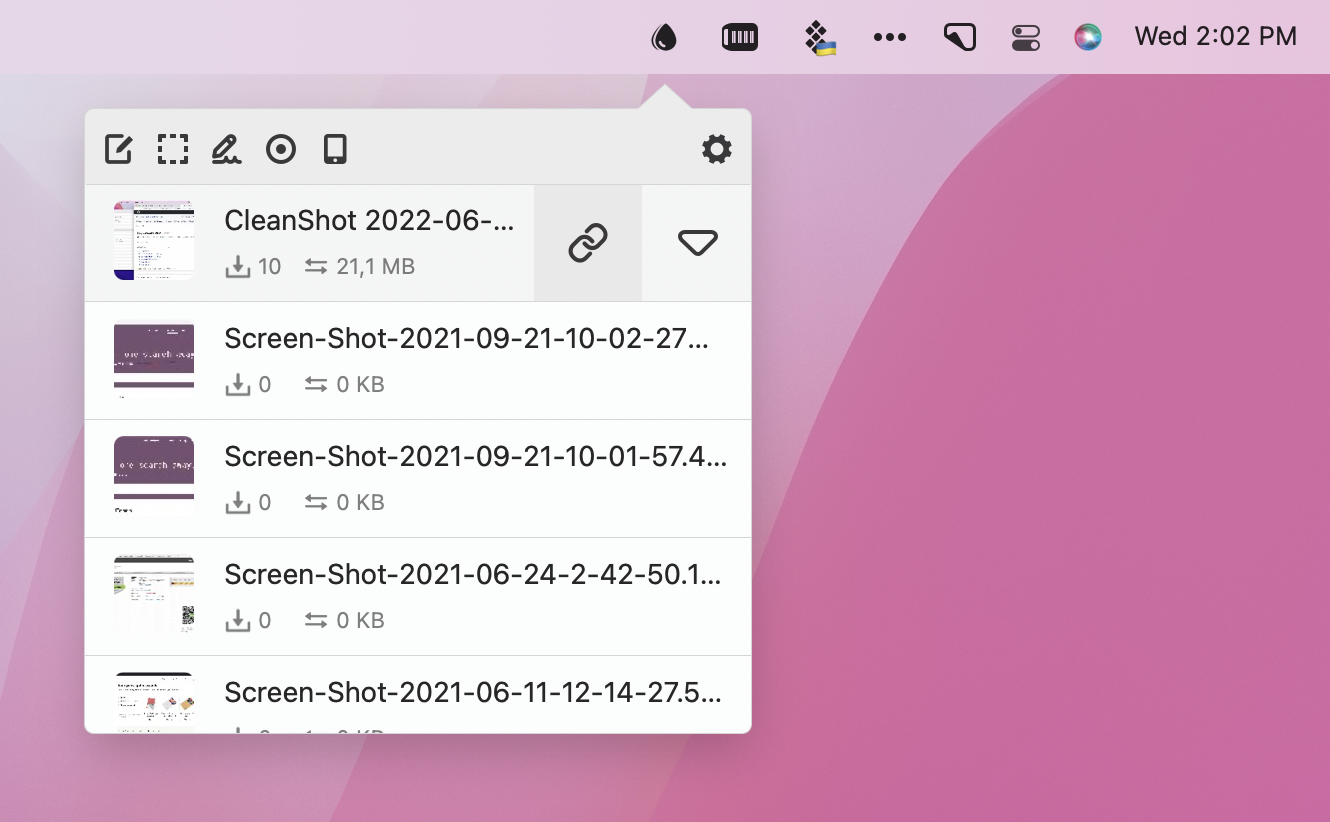Open the annotate and draw tool
Screen dimensions: 1330x822
227,149
